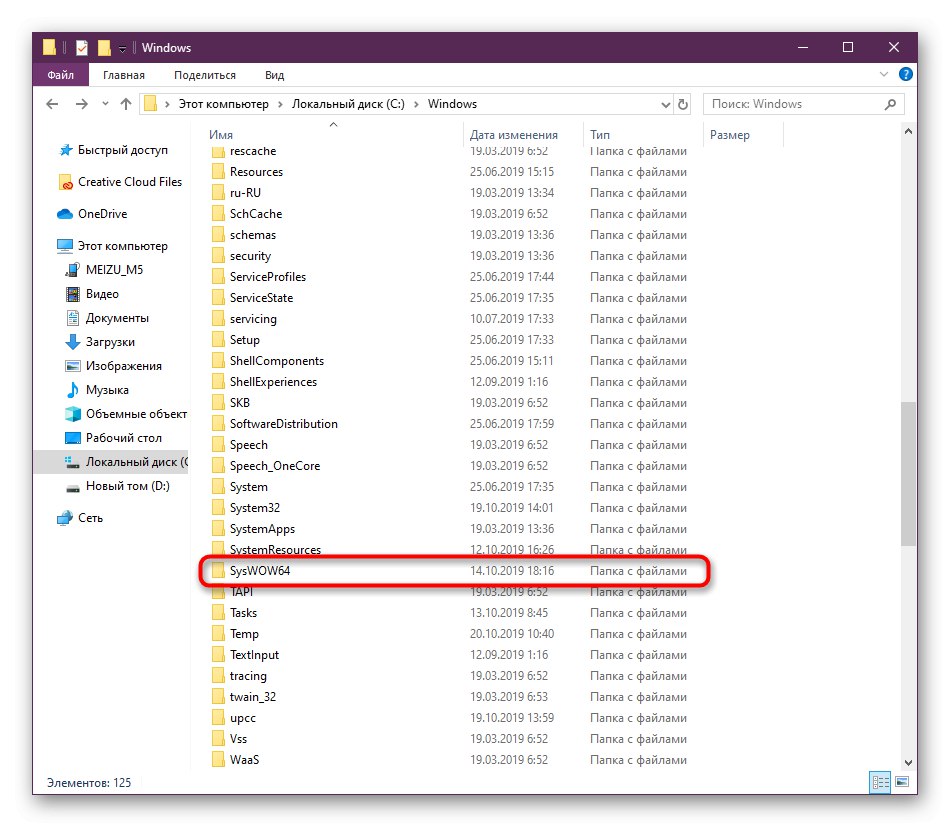
Task: Click the Поиск: Windows search field
Action: [803, 104]
